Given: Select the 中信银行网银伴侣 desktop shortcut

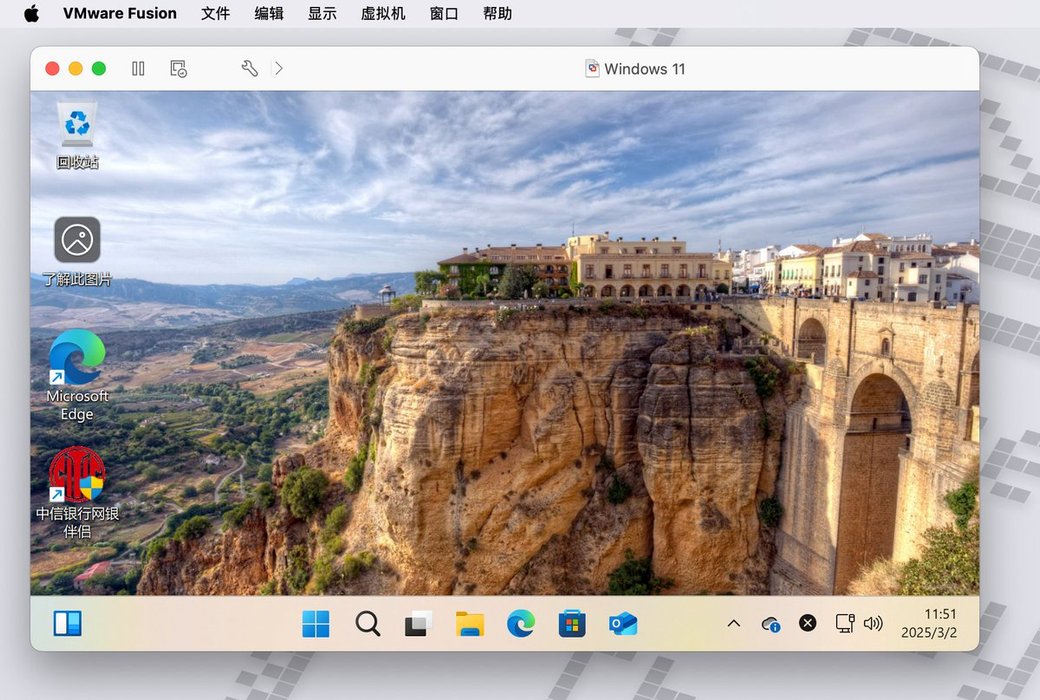Looking at the screenshot, I should coord(77,492).
